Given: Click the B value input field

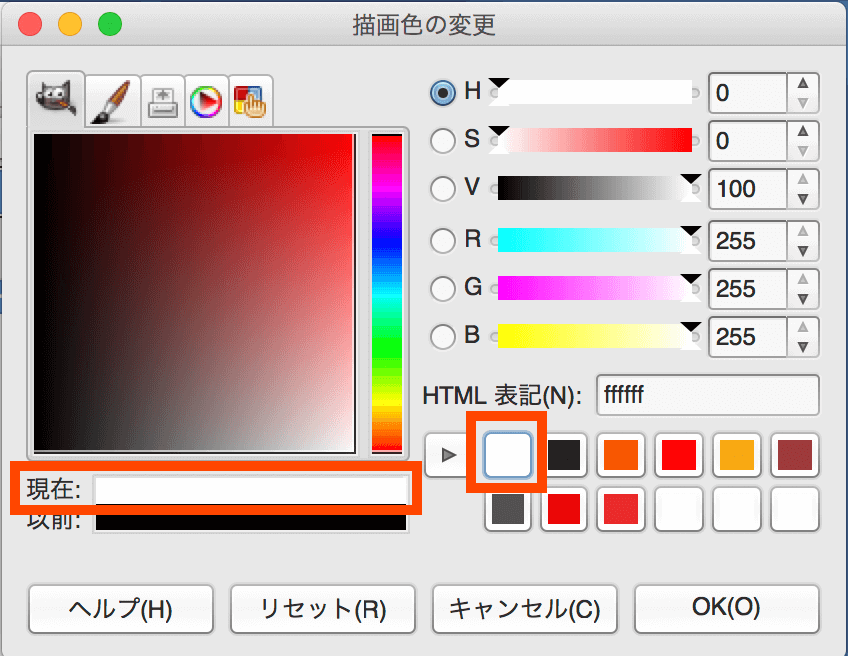Looking at the screenshot, I should [x=747, y=336].
